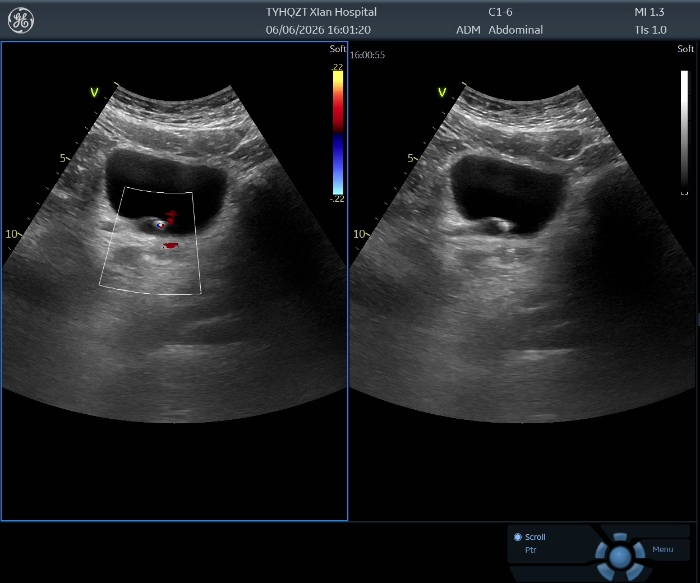
Task: Click the C1-6 probe label
Action: pyautogui.click(x=500, y=12)
